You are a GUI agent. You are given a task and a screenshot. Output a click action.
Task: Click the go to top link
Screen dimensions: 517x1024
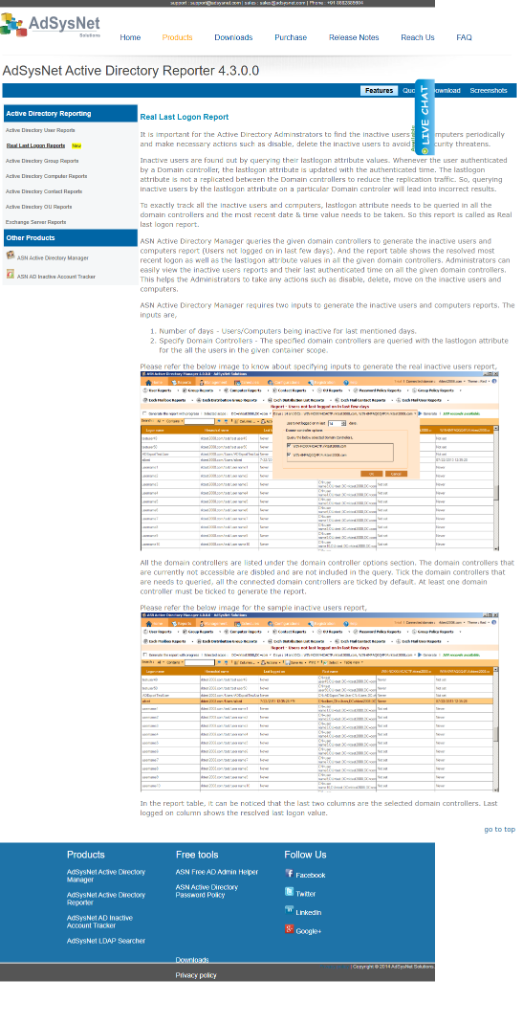tap(499, 829)
